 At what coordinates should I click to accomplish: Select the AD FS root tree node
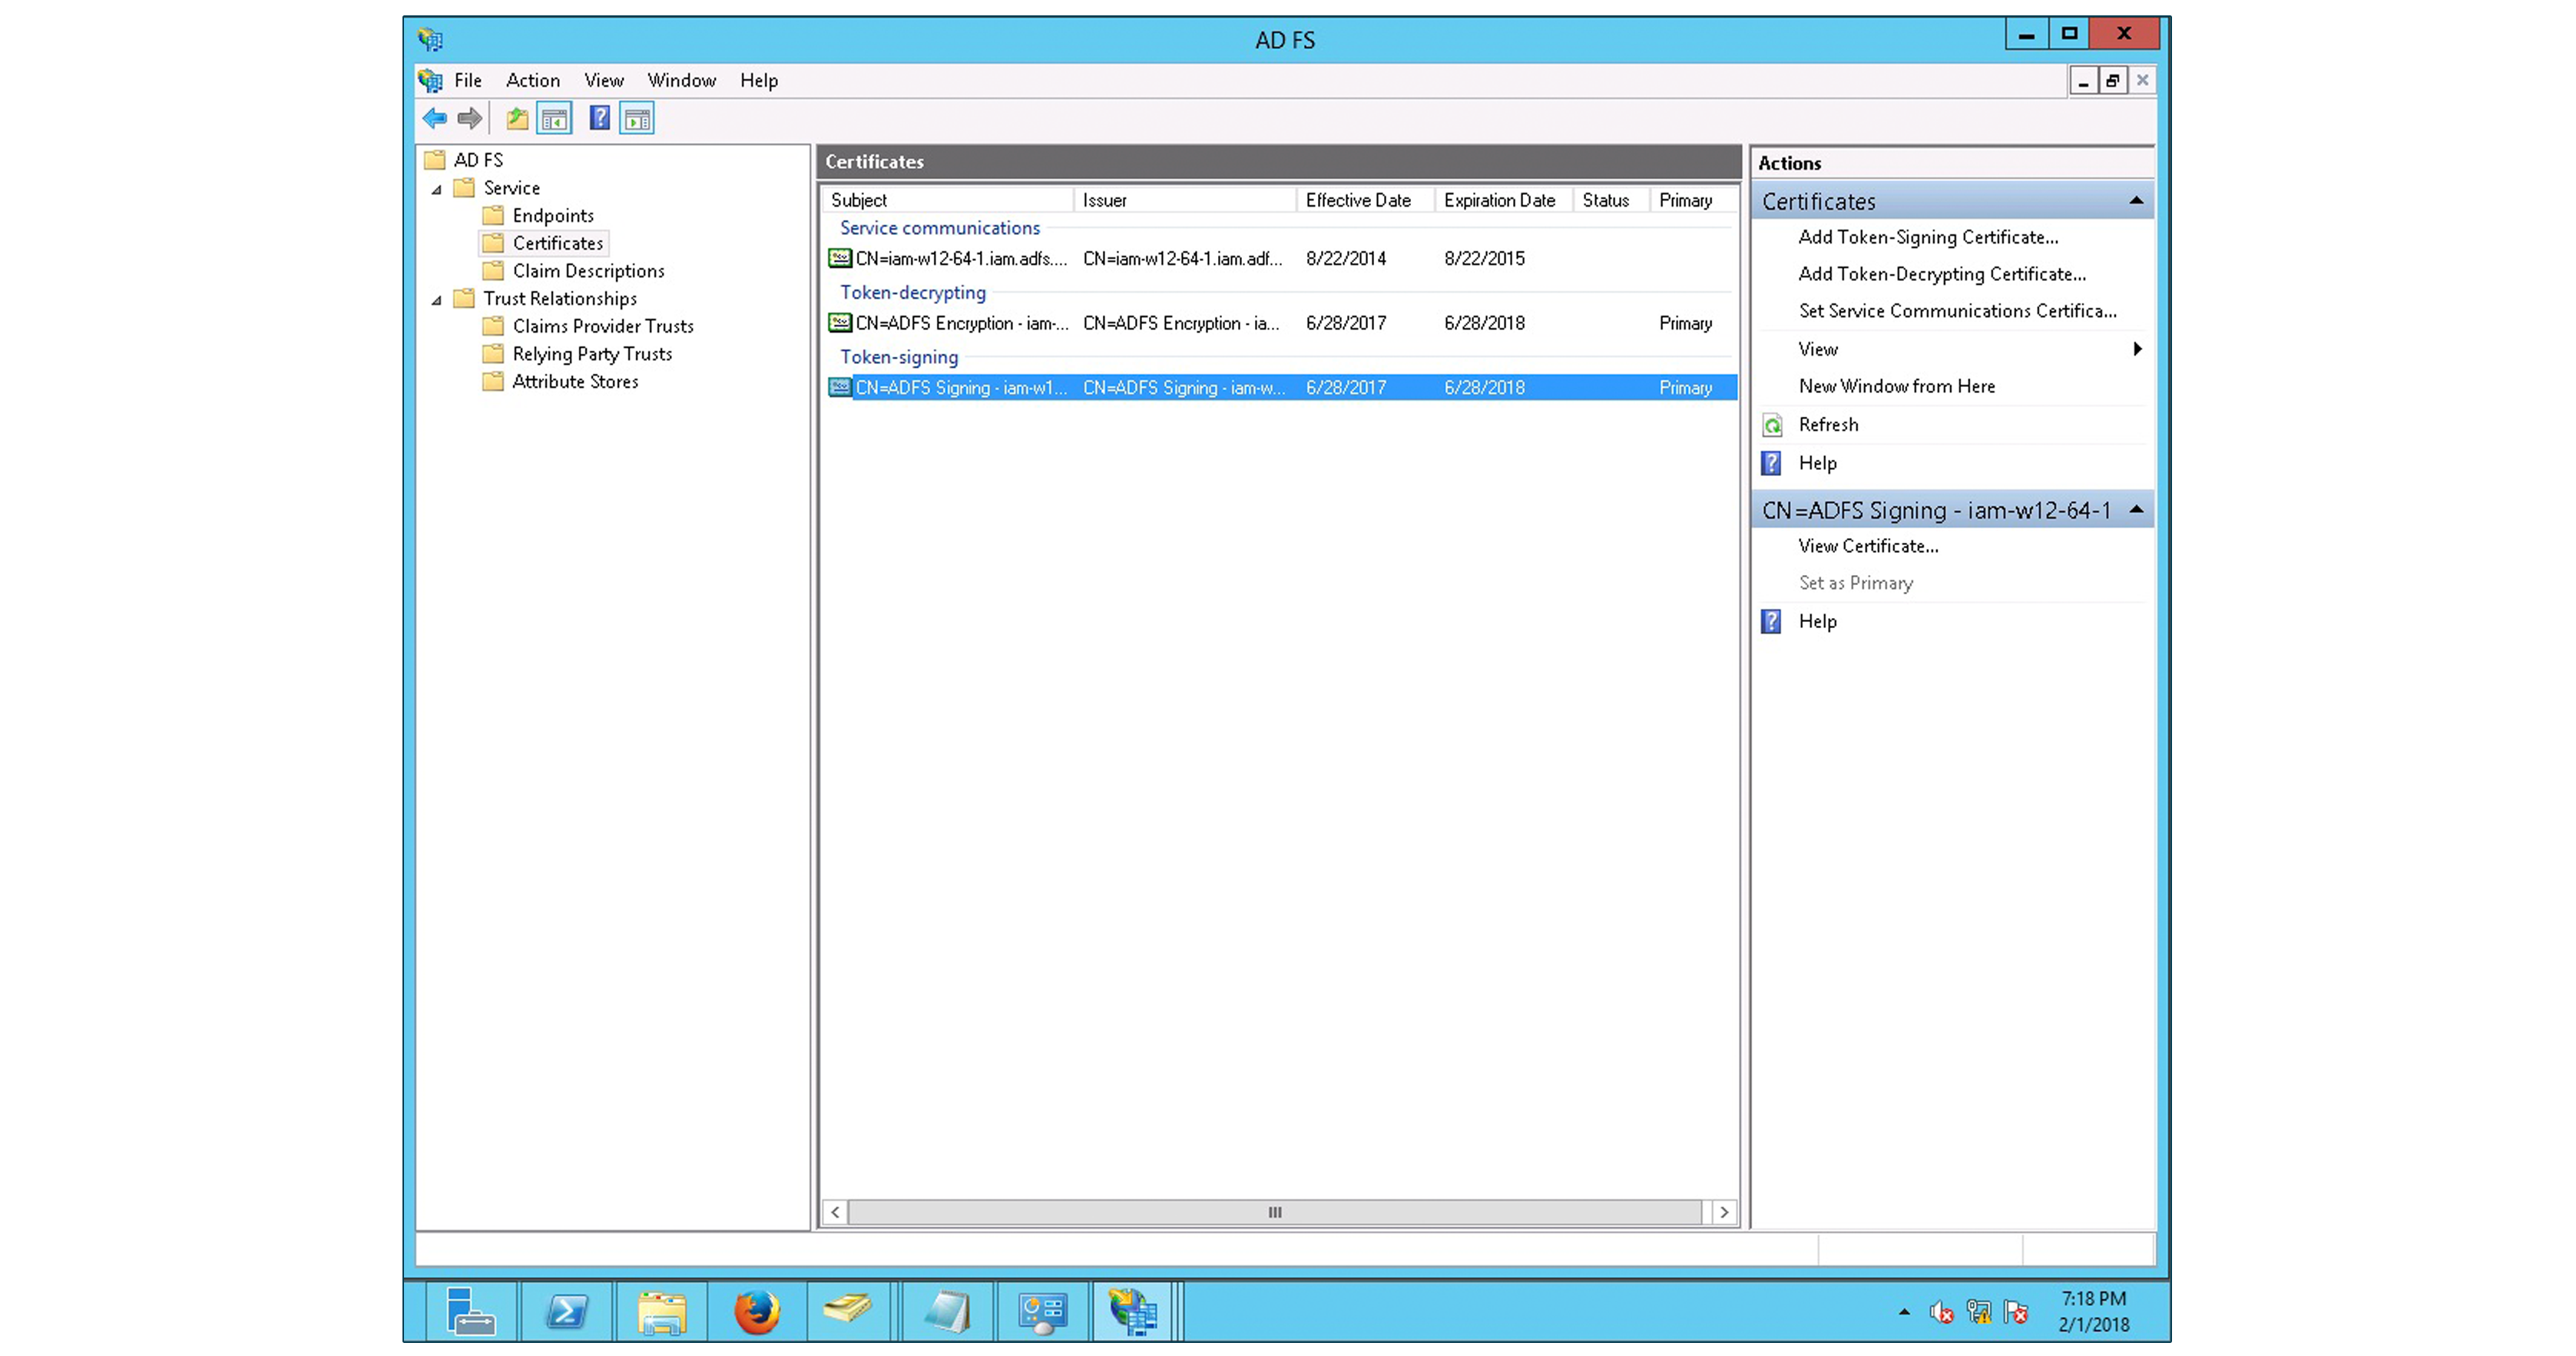point(478,160)
